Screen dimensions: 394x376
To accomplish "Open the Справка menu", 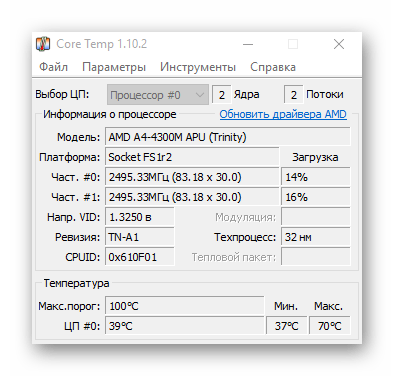I will click(273, 67).
